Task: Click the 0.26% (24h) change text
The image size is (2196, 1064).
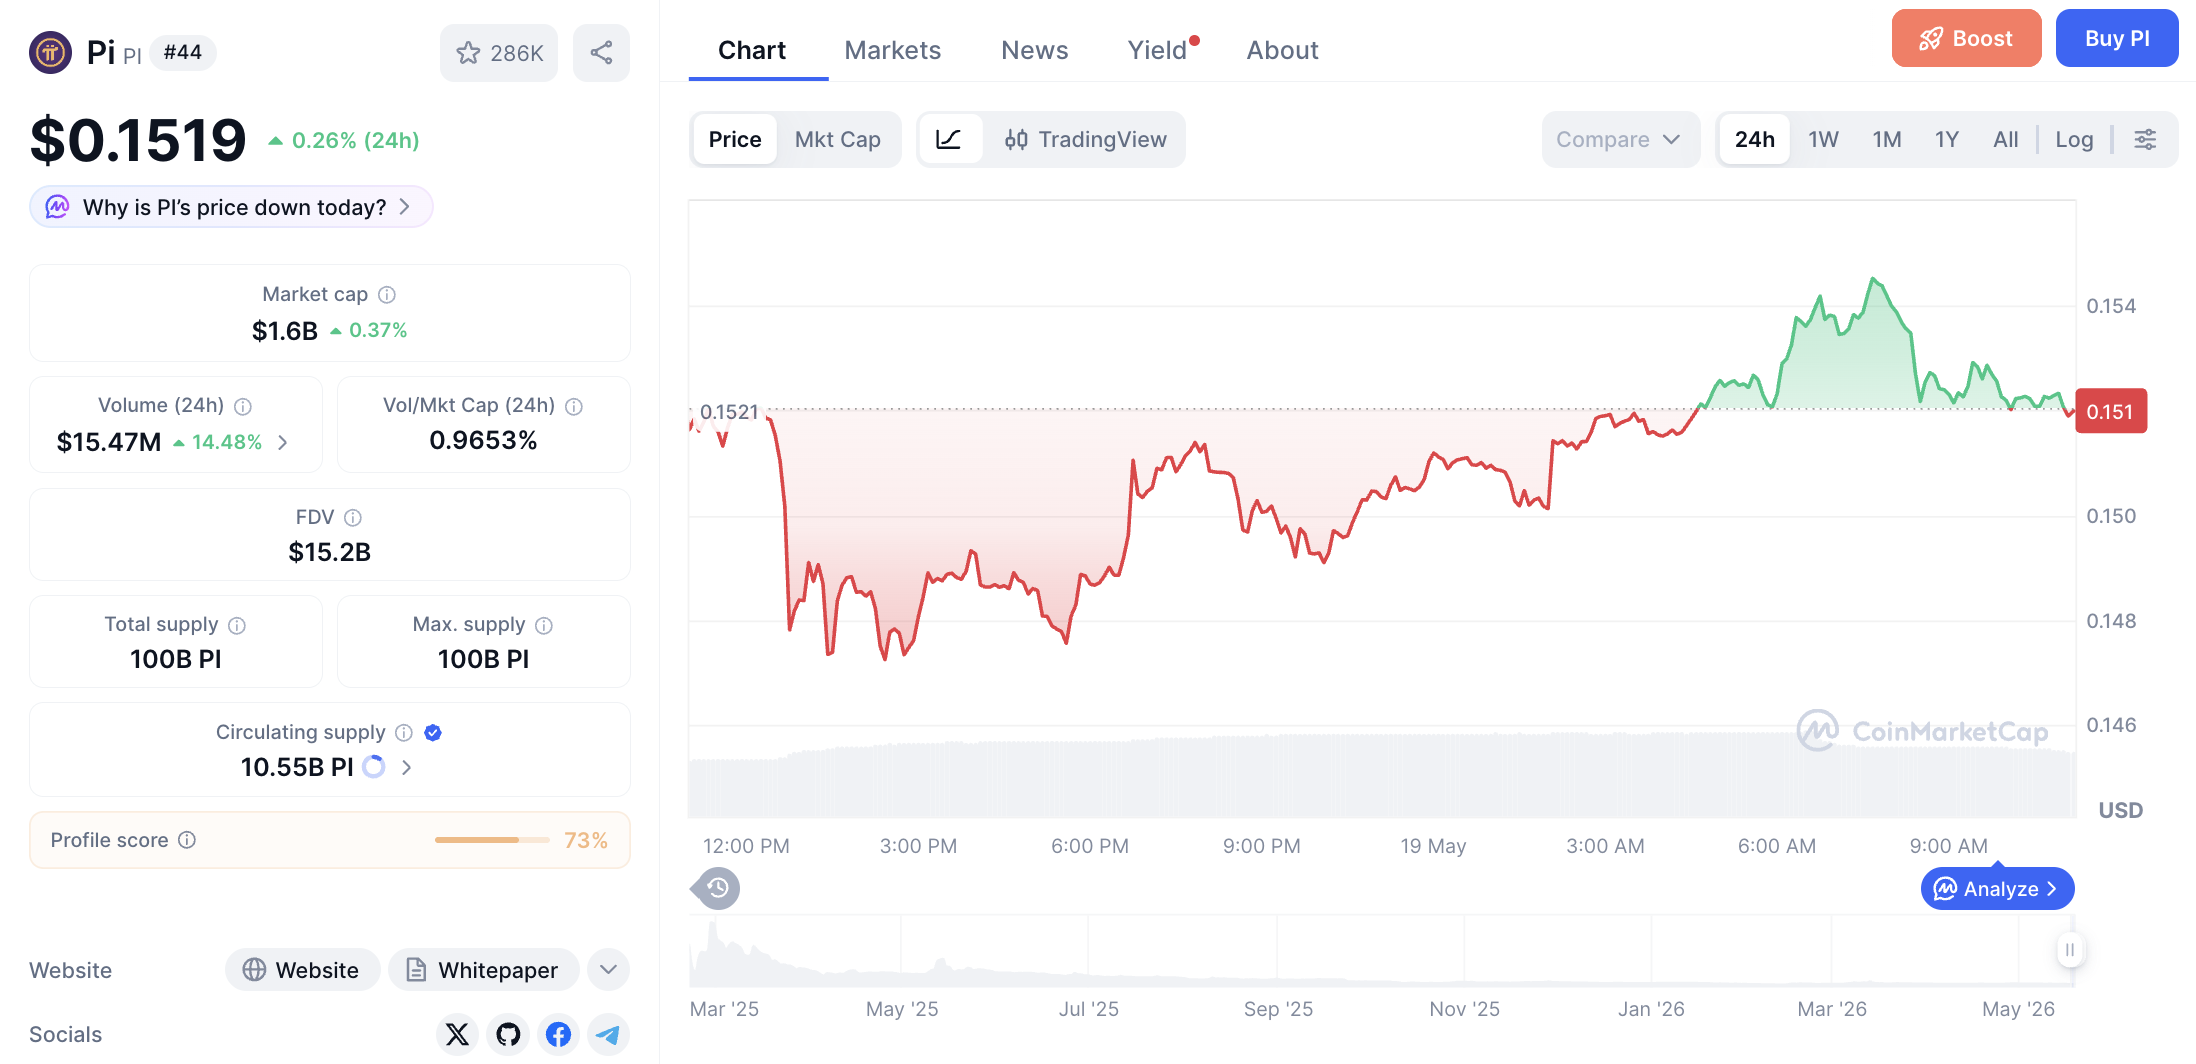Action: tap(355, 140)
